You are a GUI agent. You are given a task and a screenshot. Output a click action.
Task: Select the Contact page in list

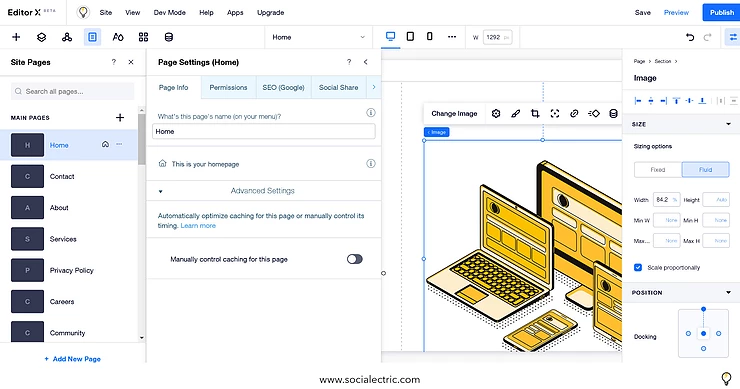click(69, 176)
